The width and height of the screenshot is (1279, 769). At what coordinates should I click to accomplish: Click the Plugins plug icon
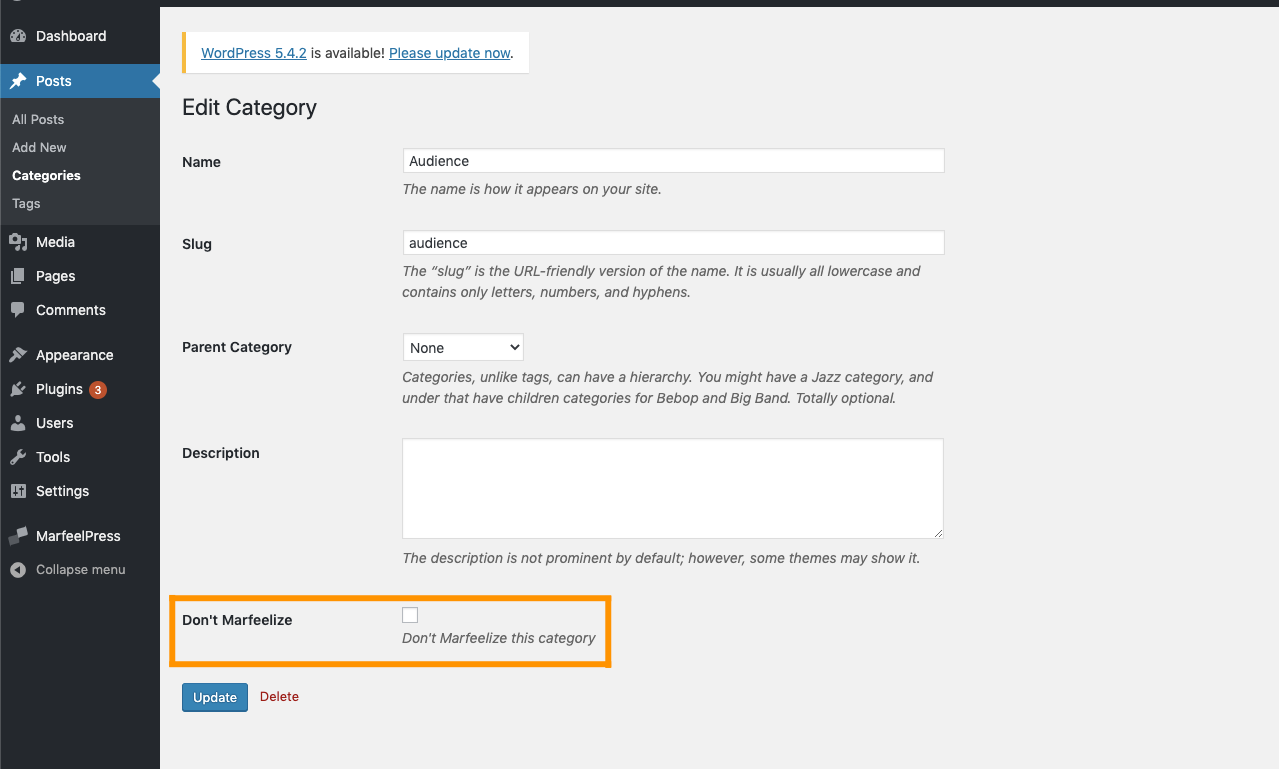click(x=18, y=389)
